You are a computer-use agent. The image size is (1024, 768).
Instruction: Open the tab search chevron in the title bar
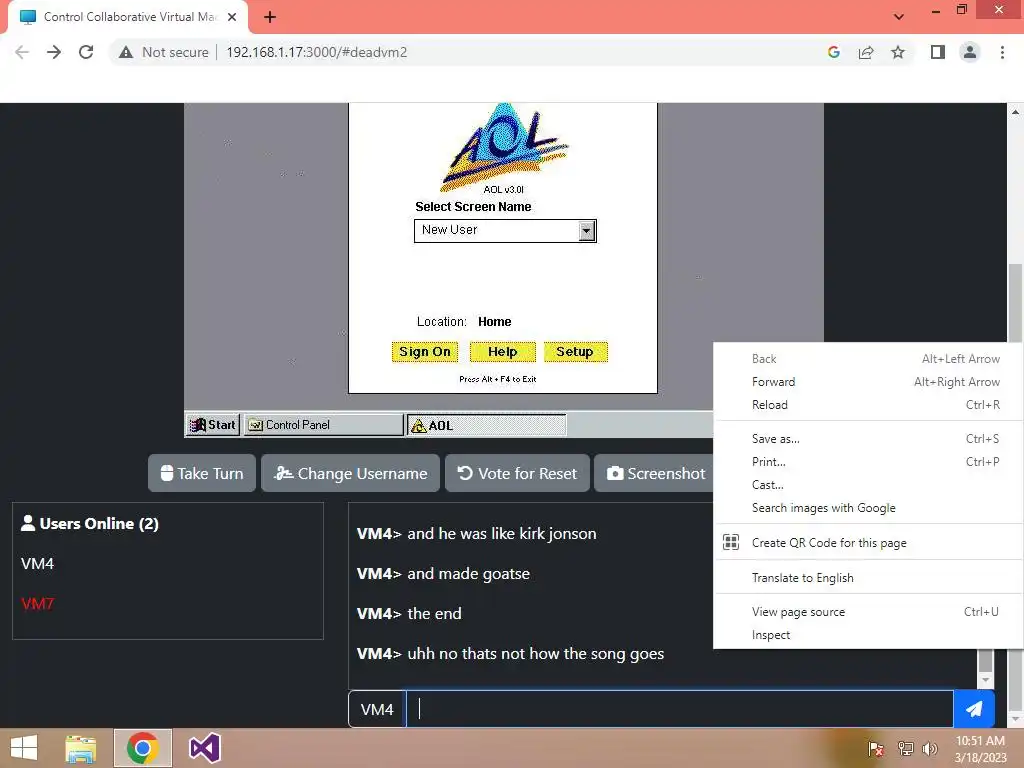[899, 17]
